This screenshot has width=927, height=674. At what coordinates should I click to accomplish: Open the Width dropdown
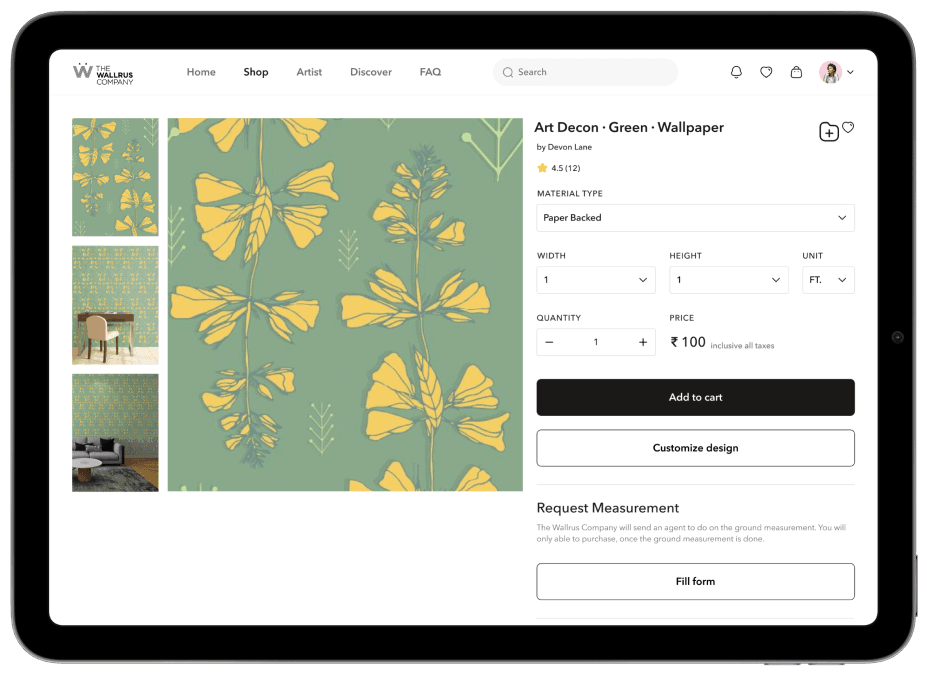(596, 280)
